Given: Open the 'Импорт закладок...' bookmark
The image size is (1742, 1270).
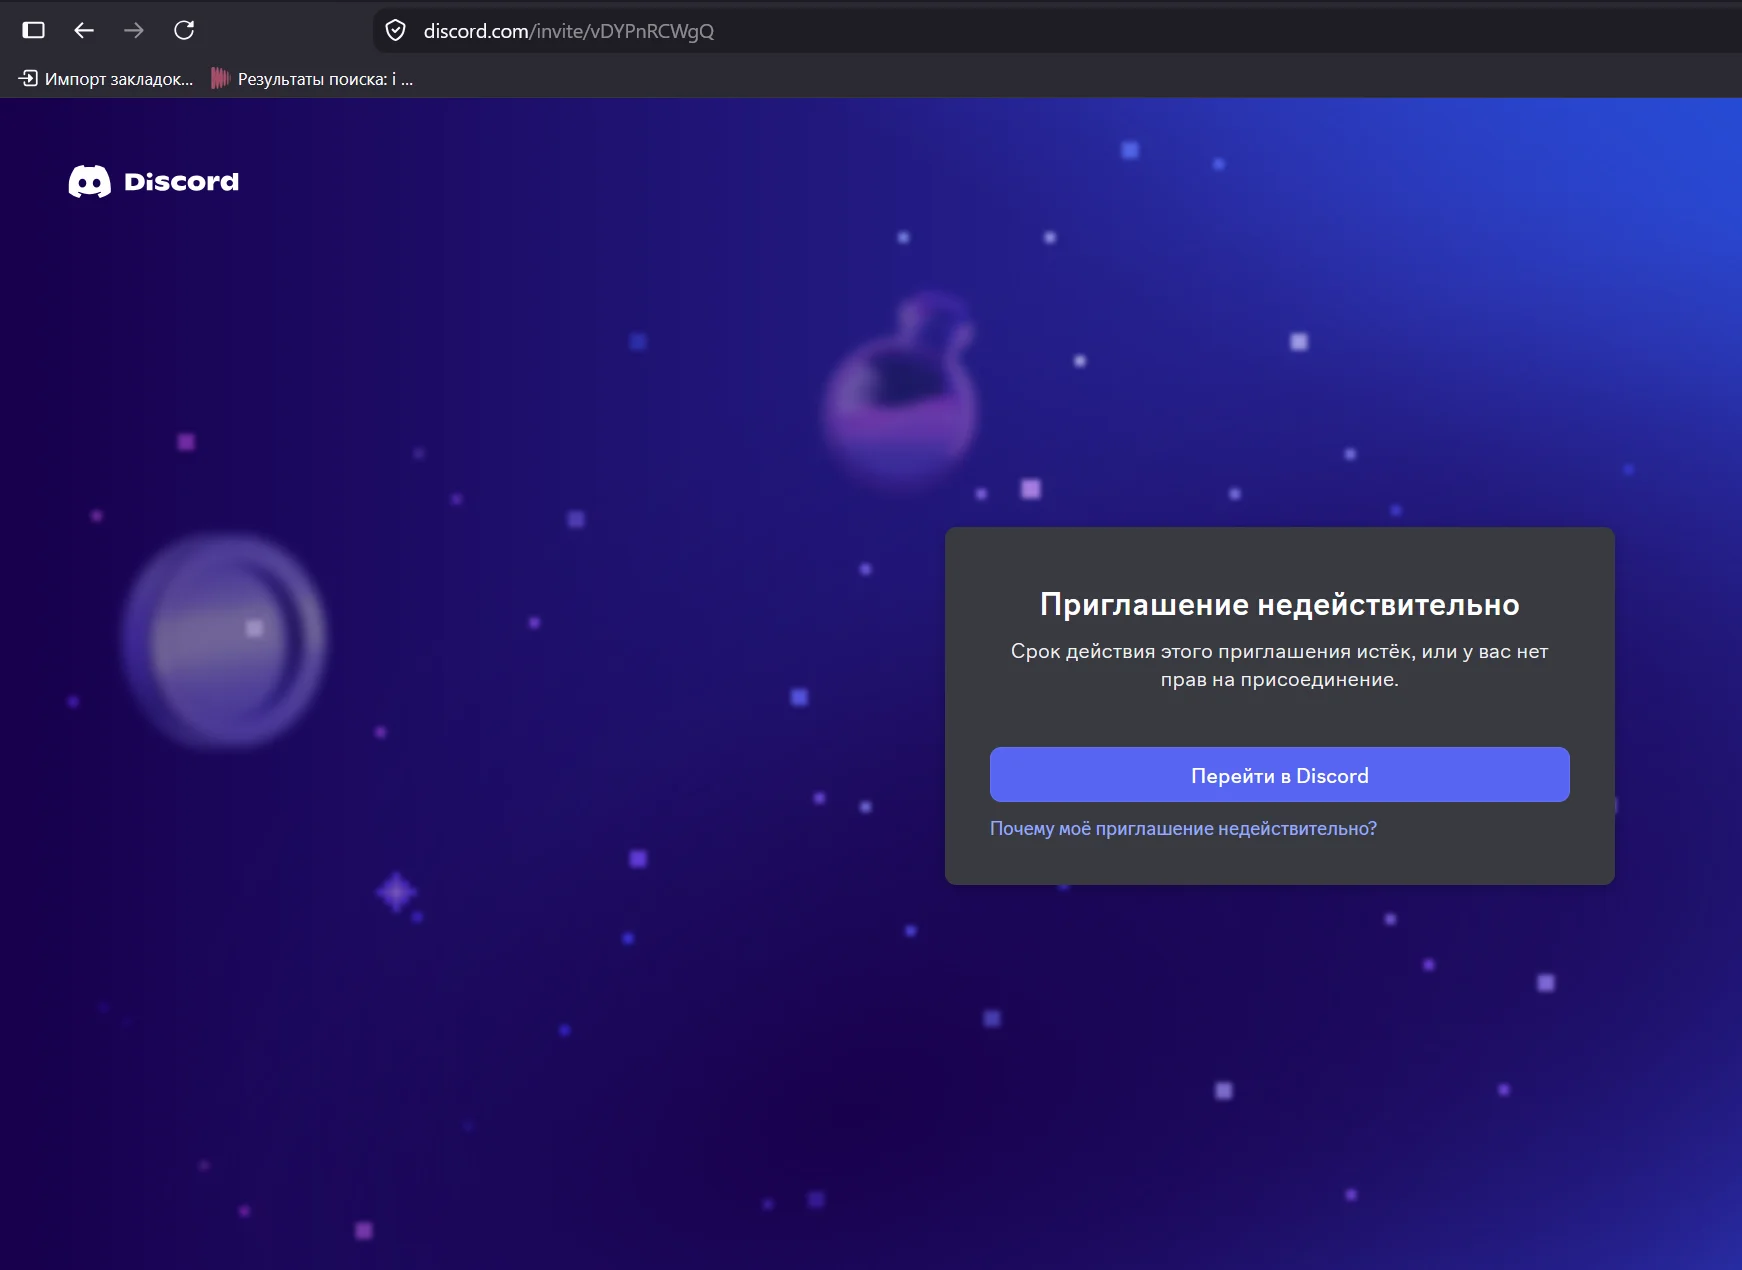Looking at the screenshot, I should (x=106, y=79).
